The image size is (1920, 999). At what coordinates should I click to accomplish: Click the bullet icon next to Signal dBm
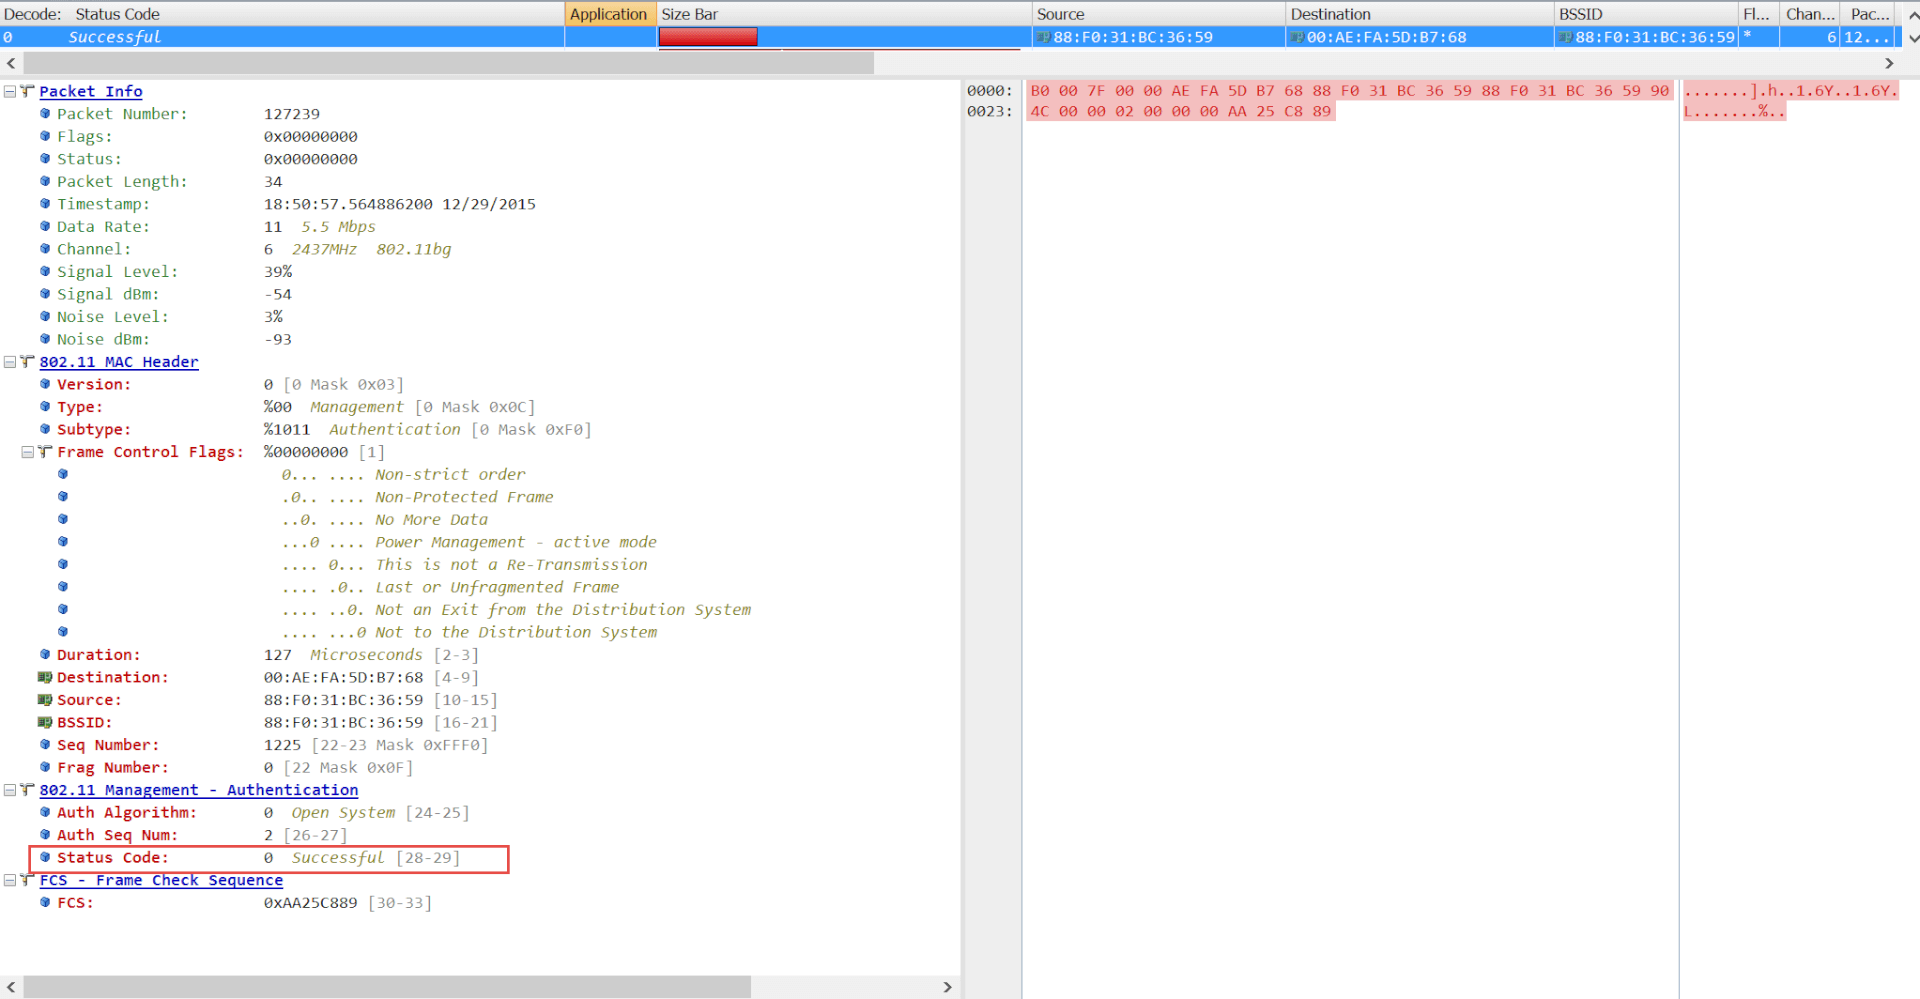[45, 294]
